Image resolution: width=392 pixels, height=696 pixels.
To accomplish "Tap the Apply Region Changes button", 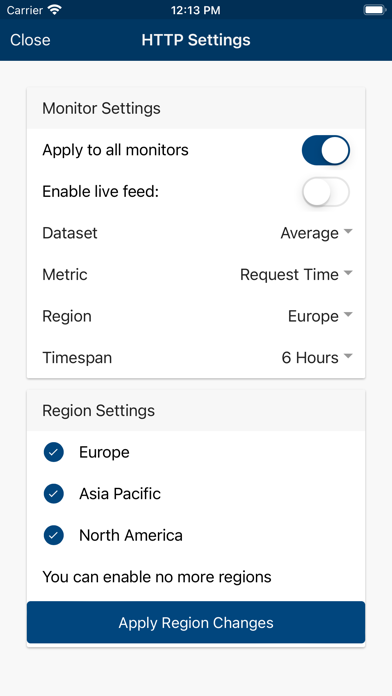I will pyautogui.click(x=196, y=622).
